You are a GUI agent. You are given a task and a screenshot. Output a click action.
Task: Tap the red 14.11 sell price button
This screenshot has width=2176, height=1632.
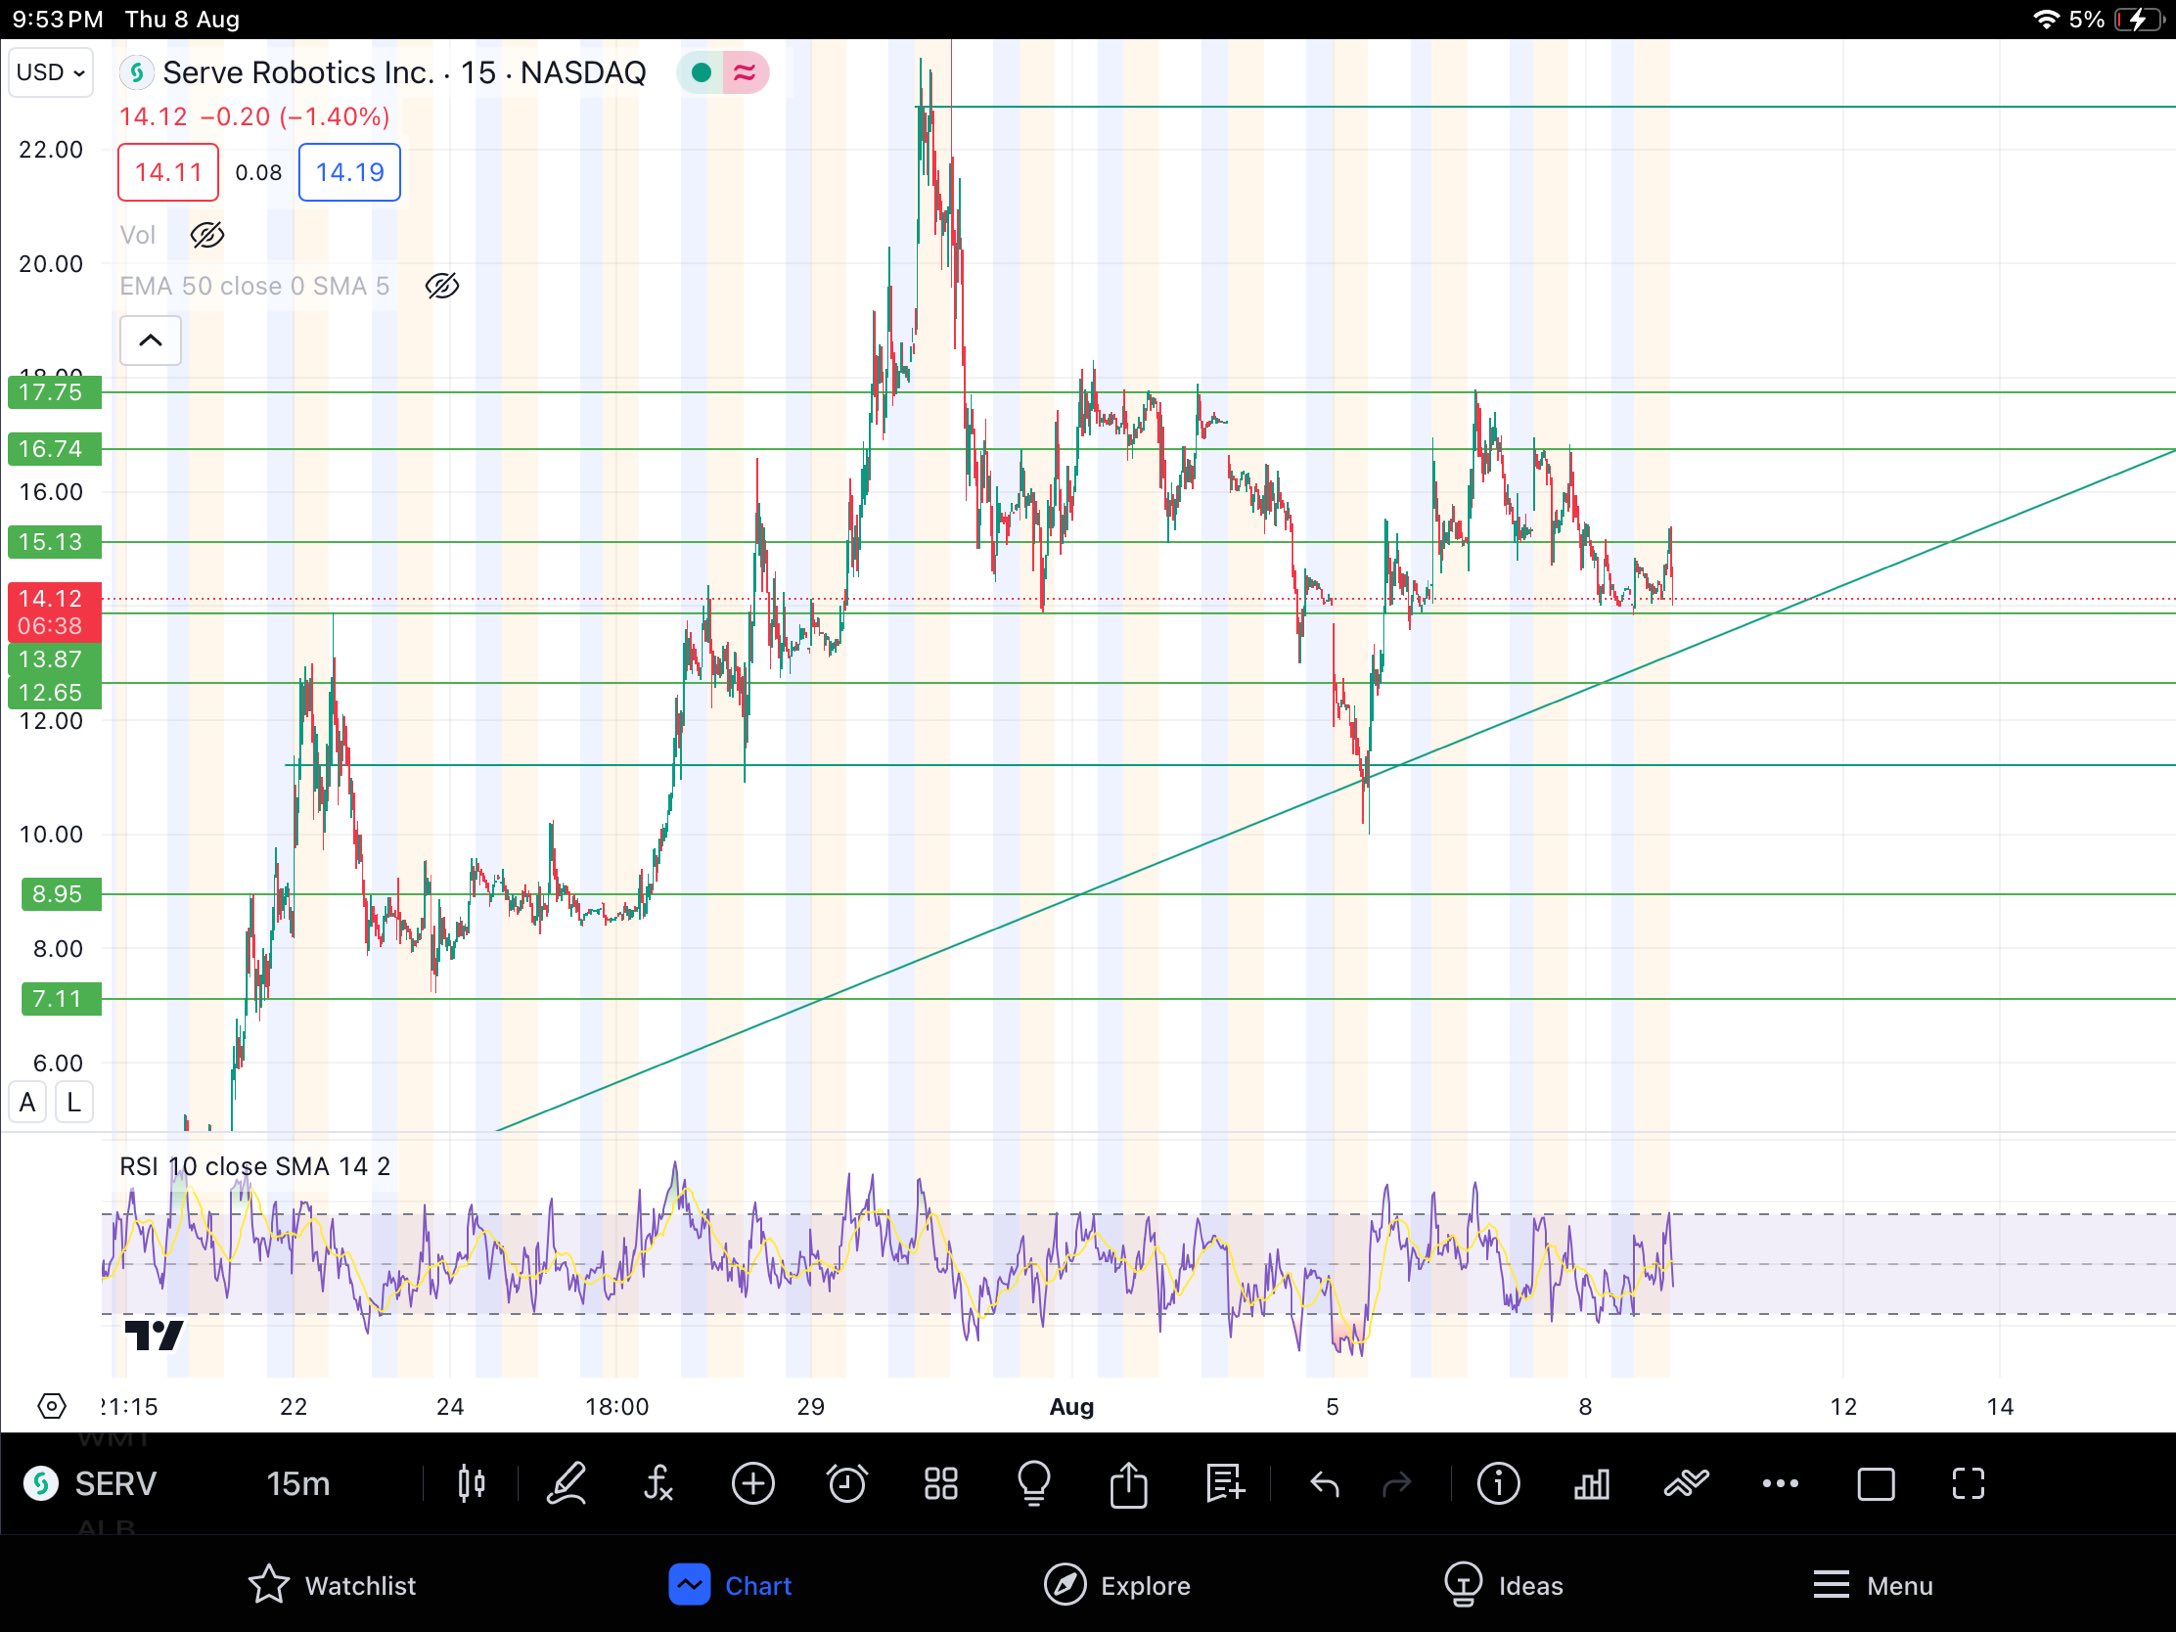coord(168,172)
